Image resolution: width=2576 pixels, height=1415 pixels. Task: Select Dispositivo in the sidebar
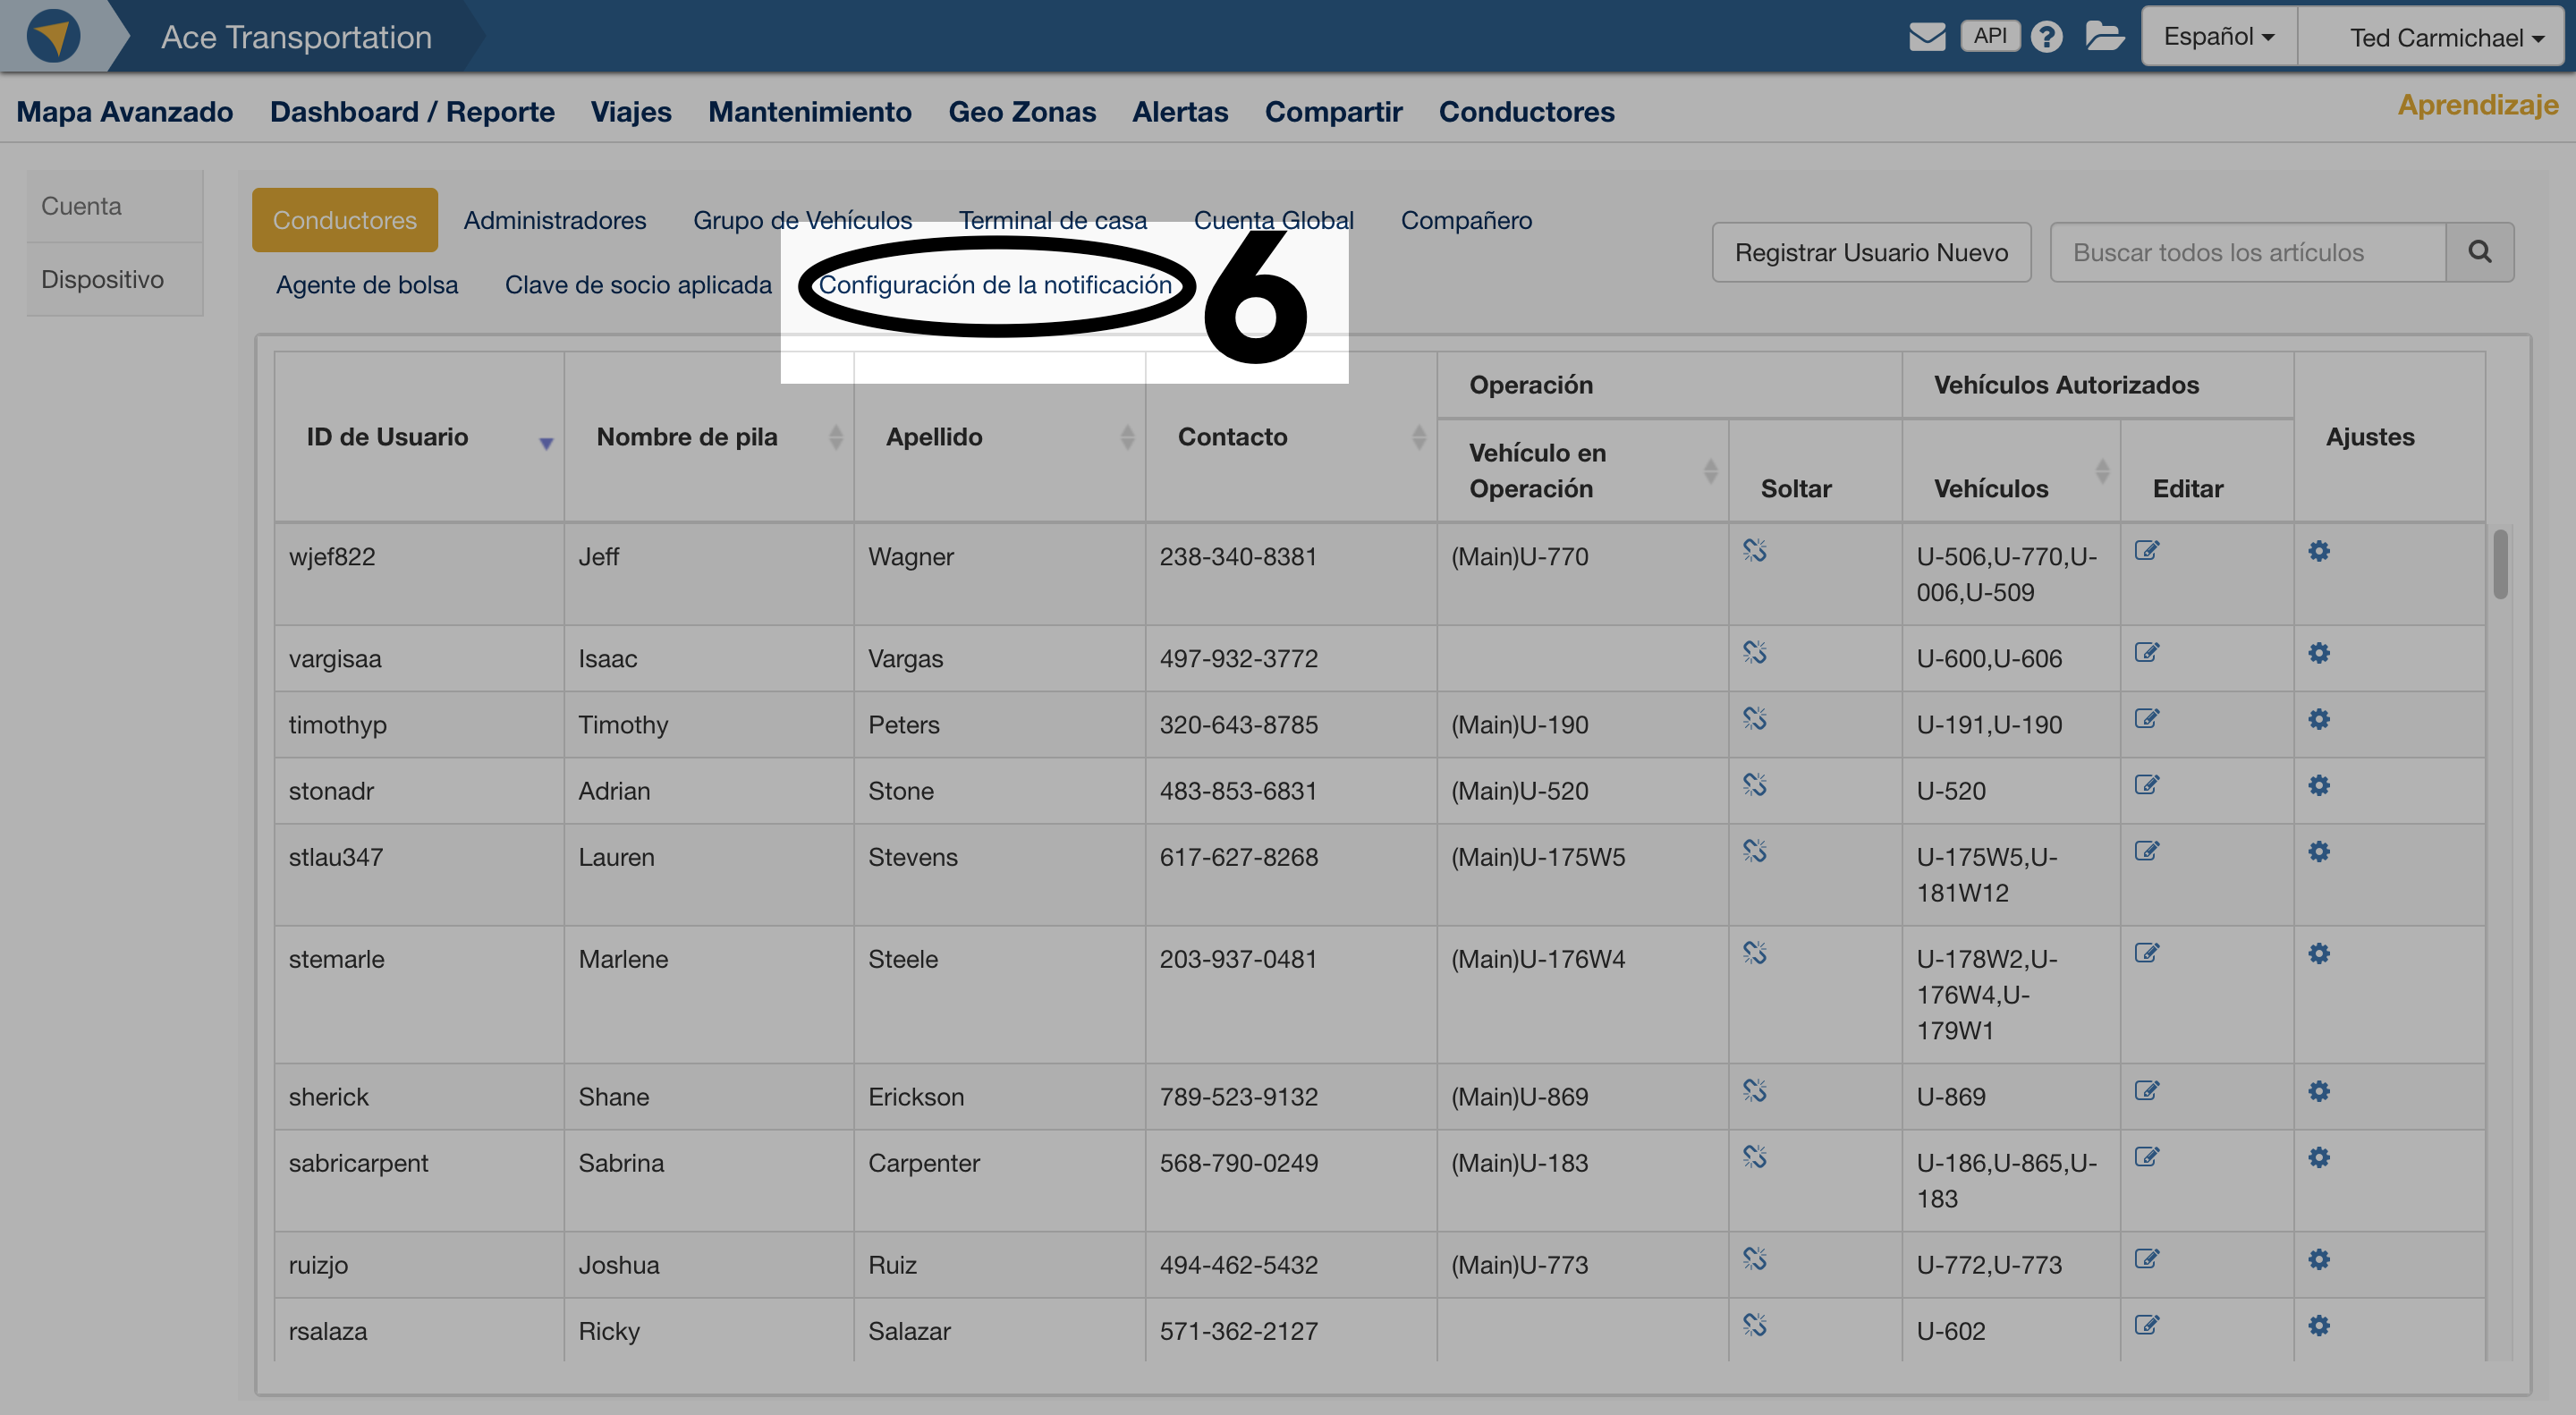pyautogui.click(x=115, y=279)
